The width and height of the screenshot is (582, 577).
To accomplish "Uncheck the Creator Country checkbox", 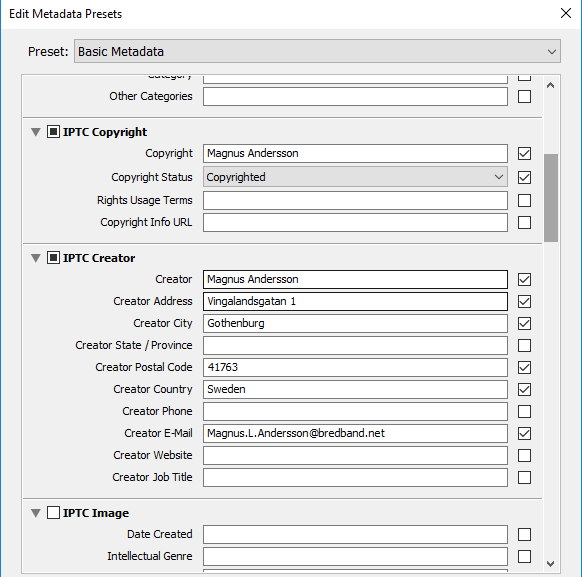I will coord(524,390).
